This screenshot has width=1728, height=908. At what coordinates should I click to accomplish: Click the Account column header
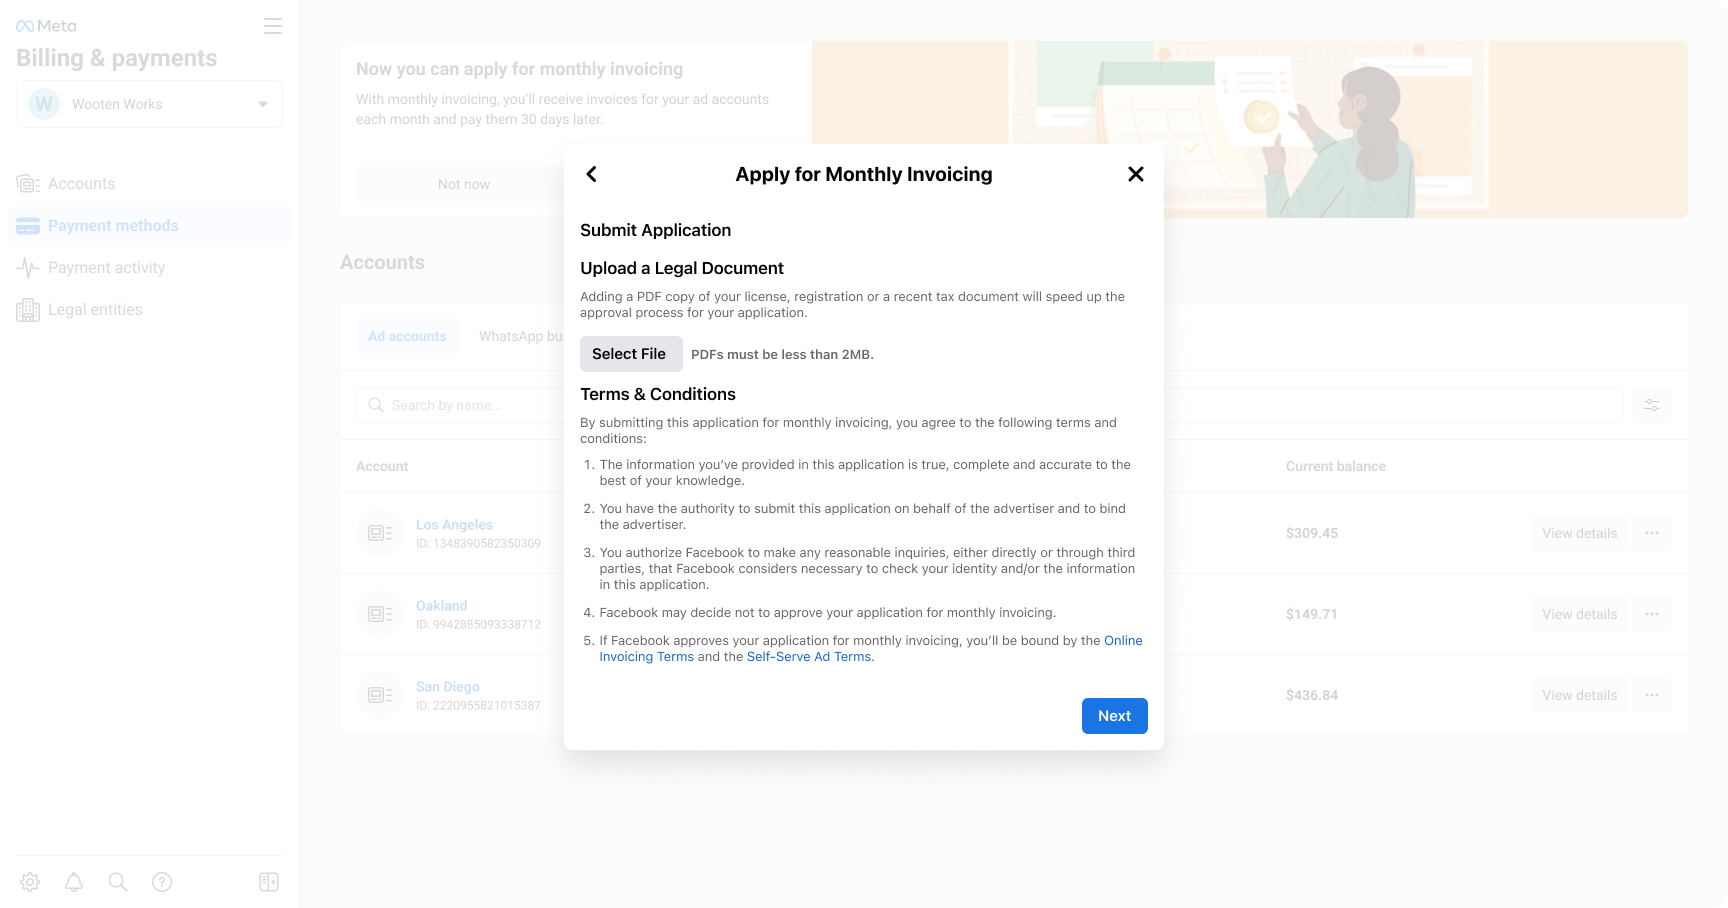tap(382, 466)
